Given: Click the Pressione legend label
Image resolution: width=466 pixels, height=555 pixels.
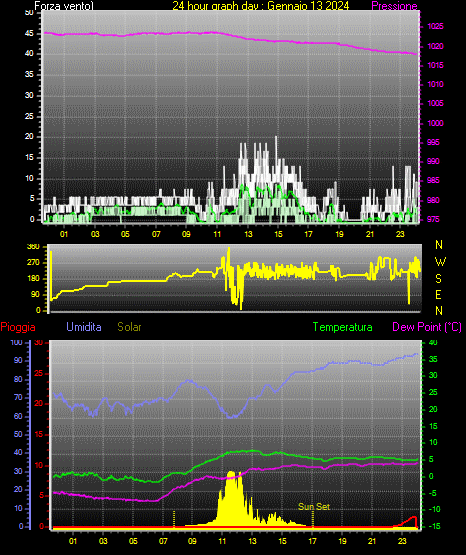Looking at the screenshot, I should click(394, 6).
